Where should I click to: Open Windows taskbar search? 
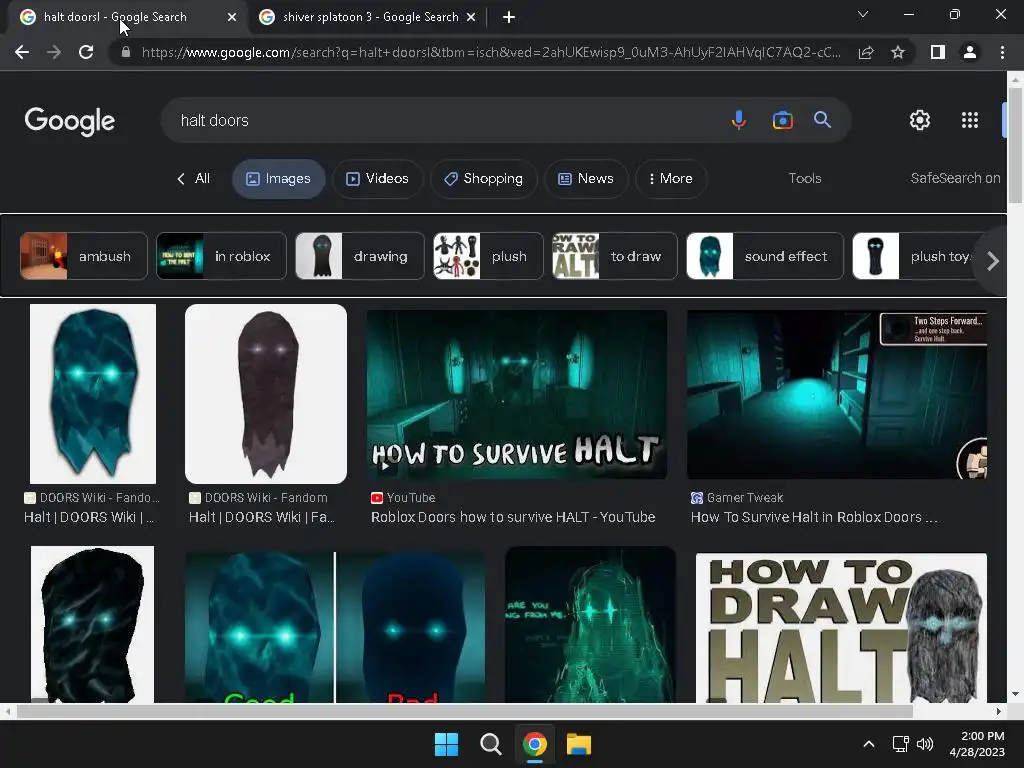coord(490,744)
